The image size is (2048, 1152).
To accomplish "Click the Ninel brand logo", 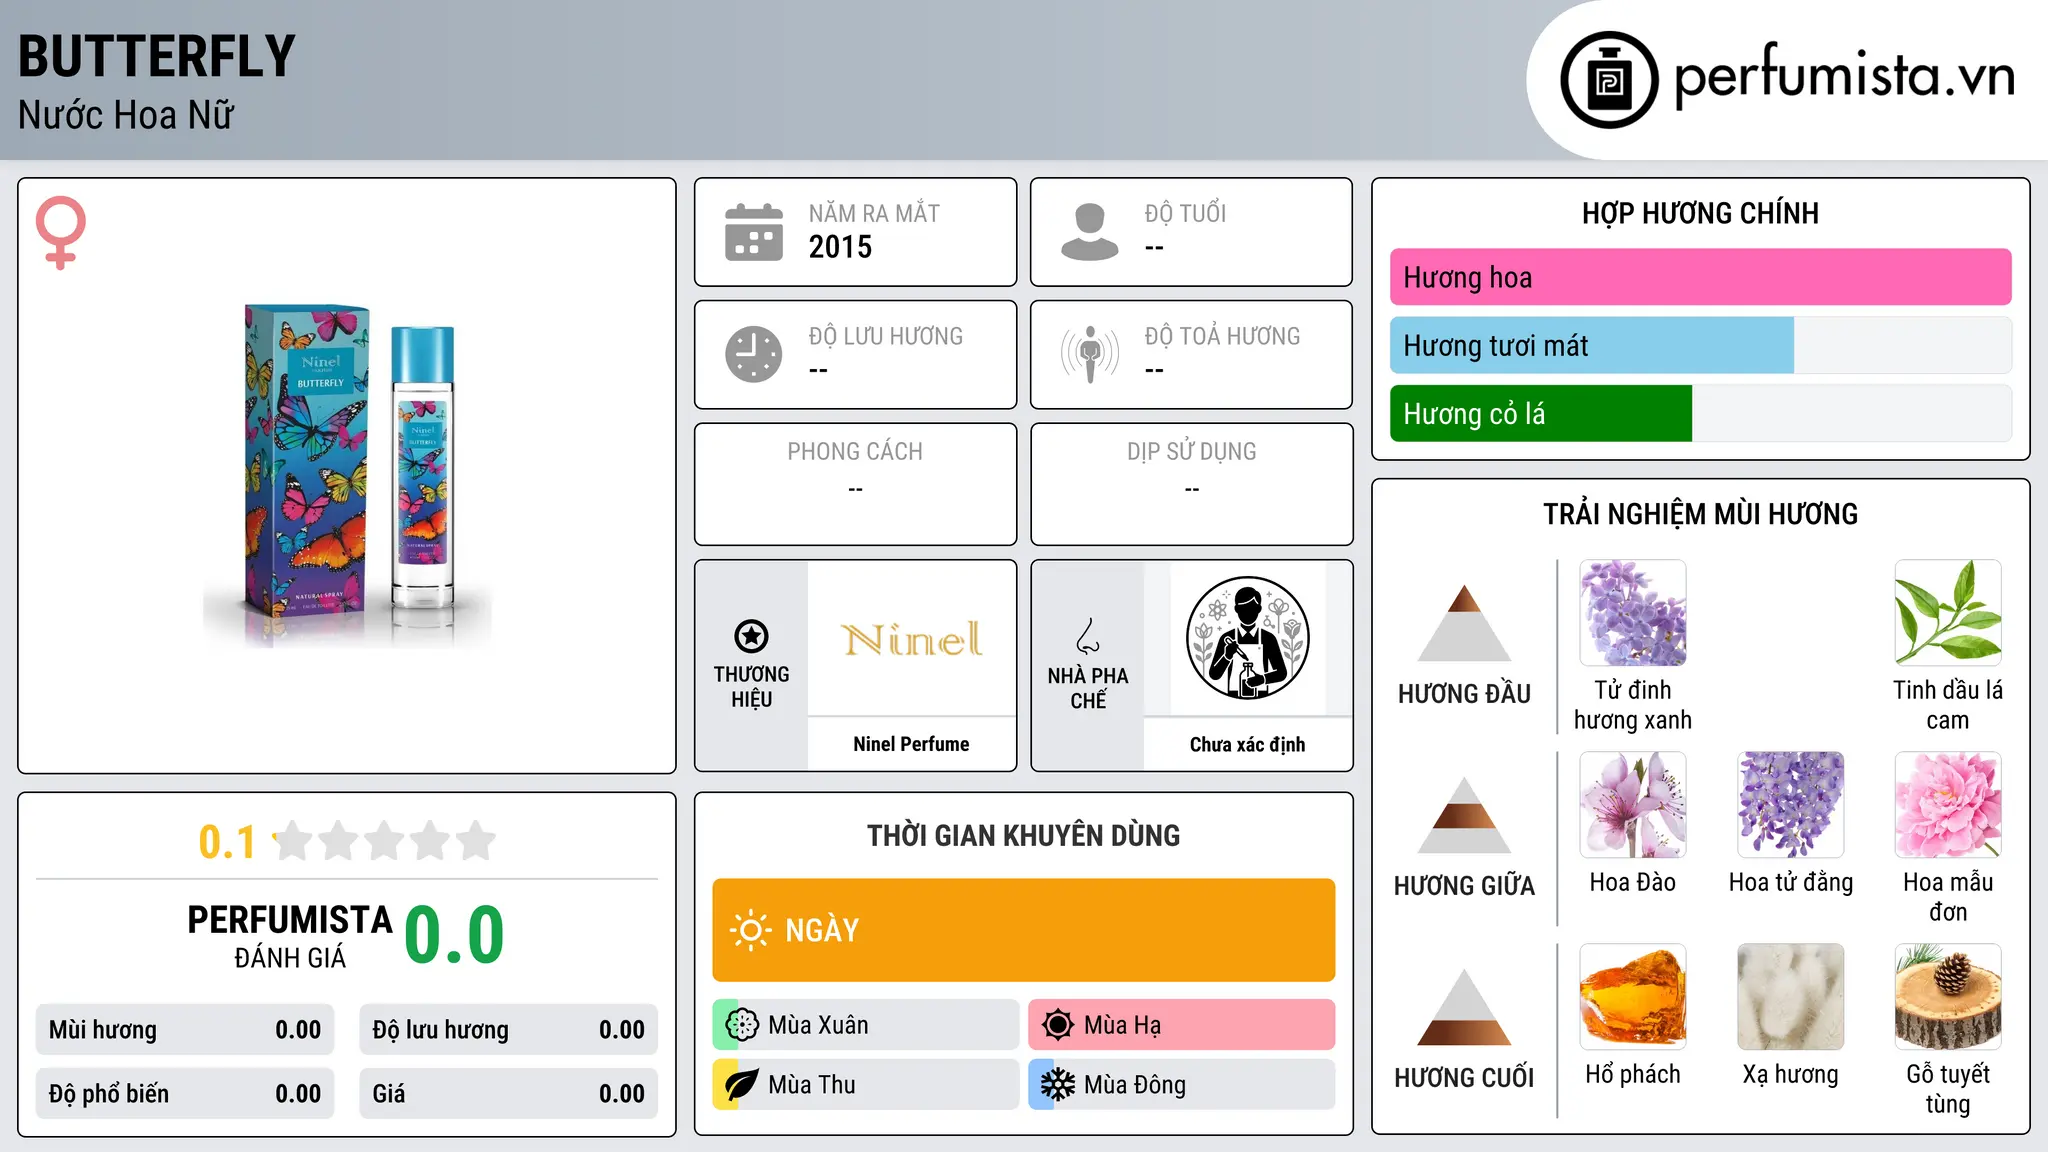I will pyautogui.click(x=911, y=639).
